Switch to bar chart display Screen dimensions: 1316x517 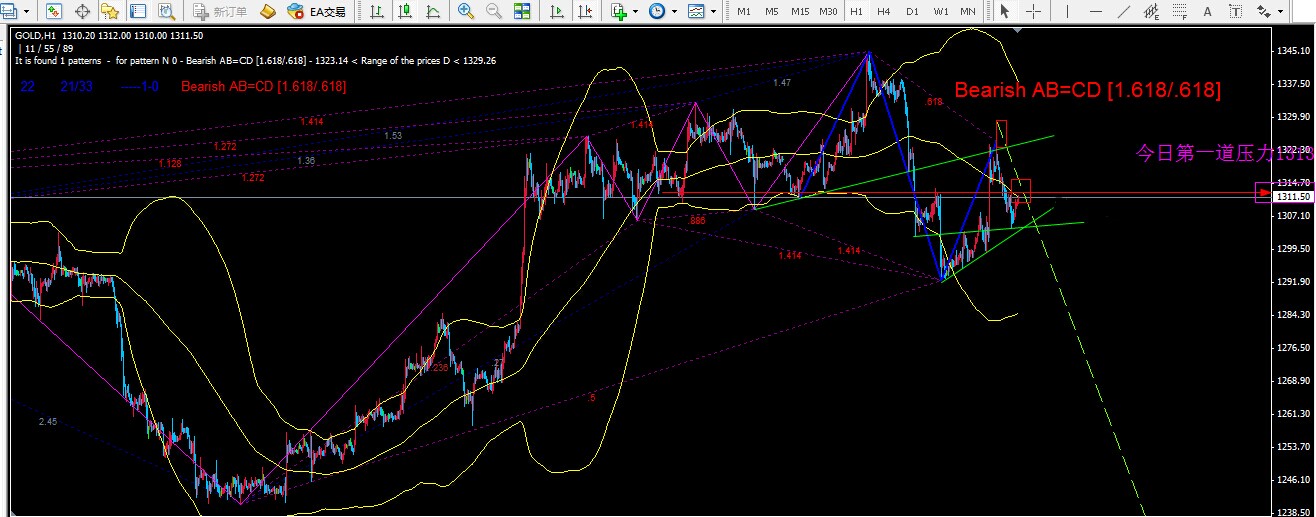[x=377, y=12]
